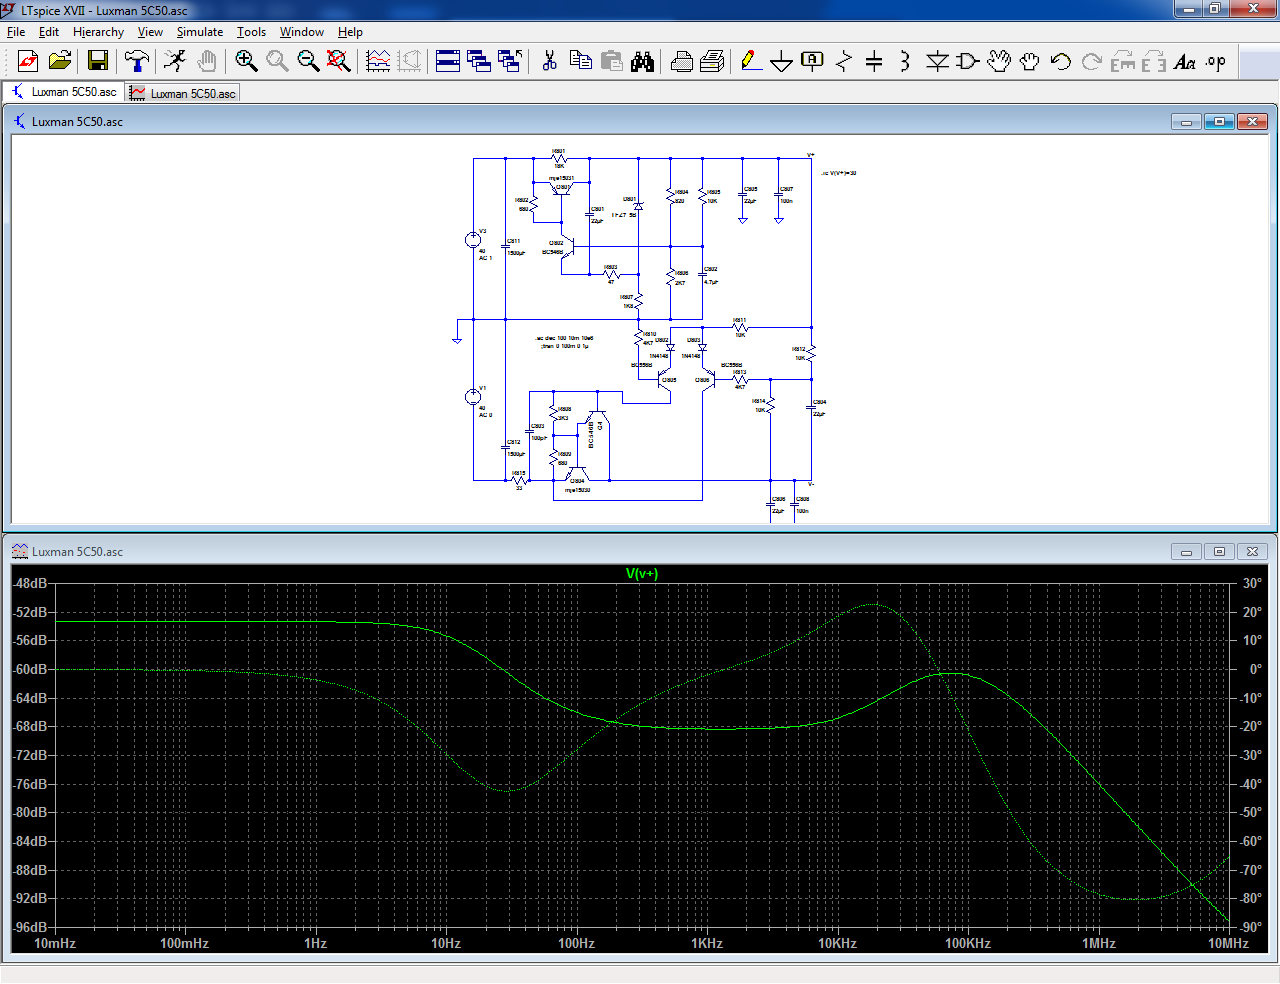Click the plot pane title bar
1280x984 pixels.
point(640,551)
